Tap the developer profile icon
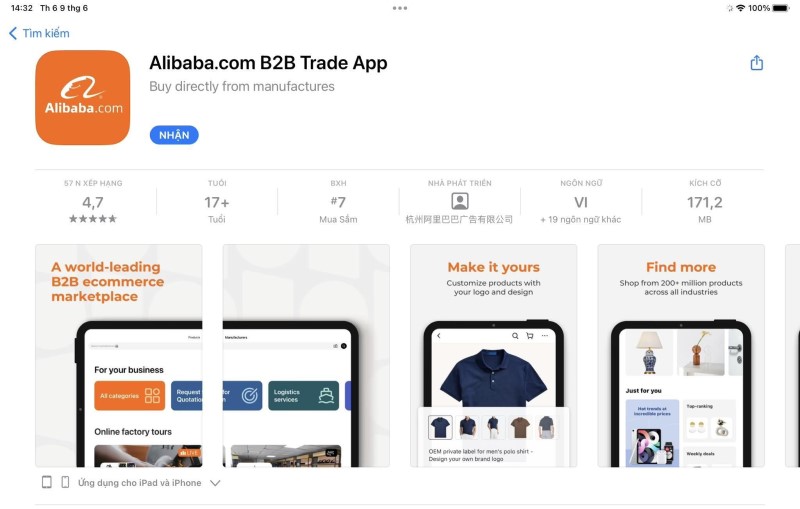 pyautogui.click(x=460, y=201)
